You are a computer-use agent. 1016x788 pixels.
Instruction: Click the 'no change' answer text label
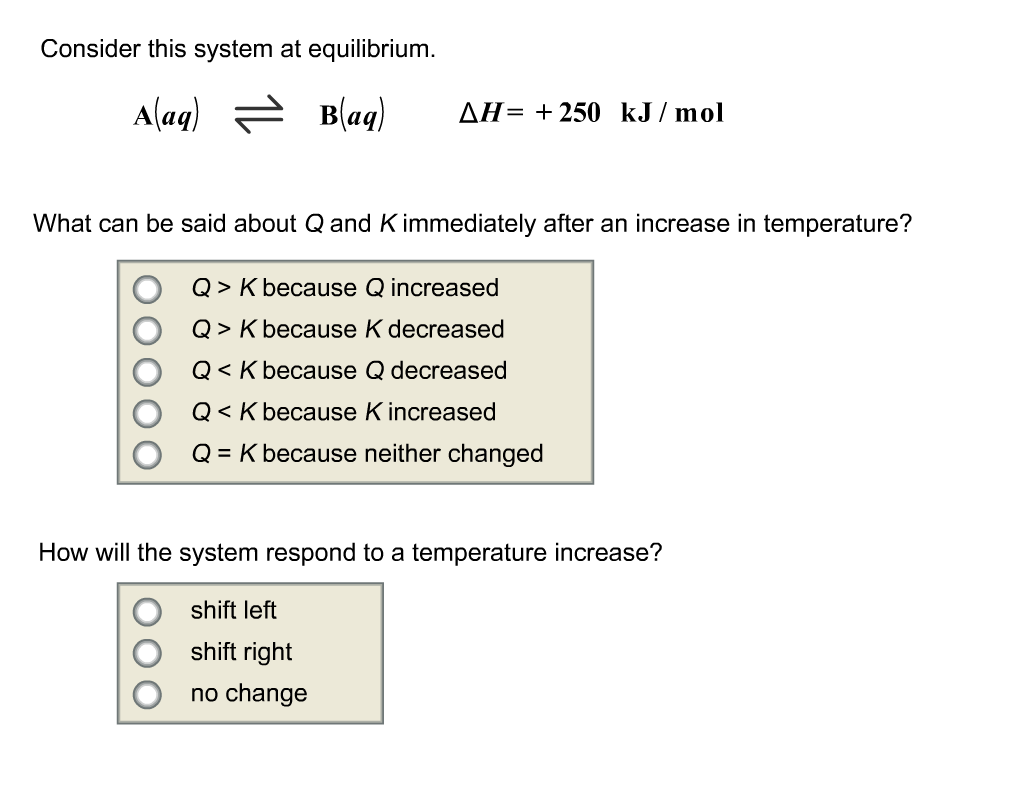coord(249,693)
